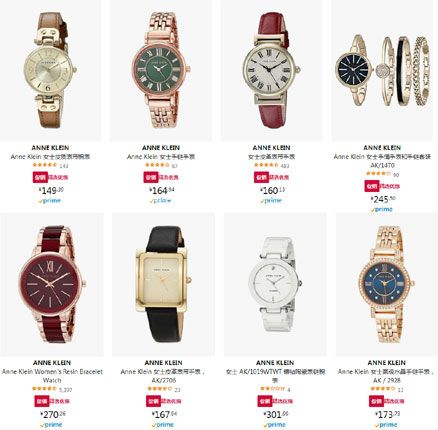View the watch and bangle set image

(382, 70)
